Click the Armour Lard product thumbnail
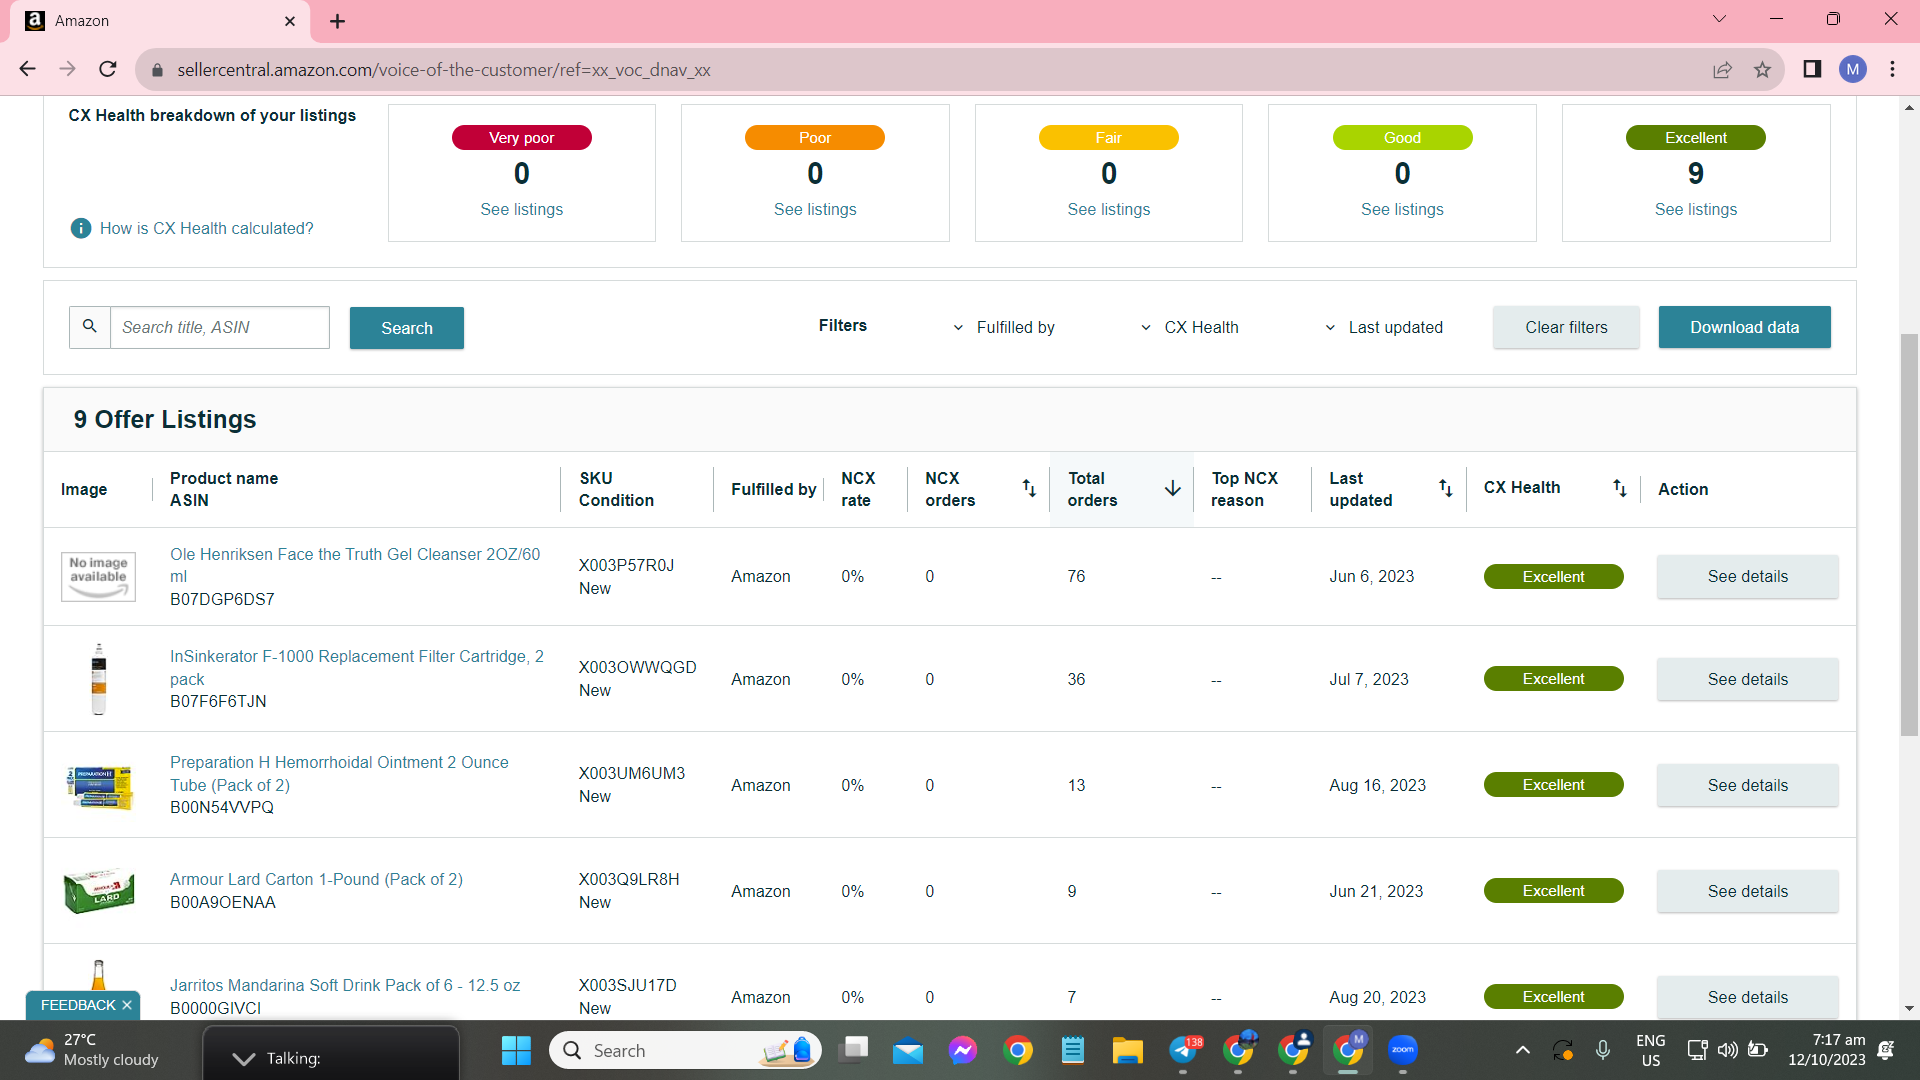 pyautogui.click(x=99, y=890)
